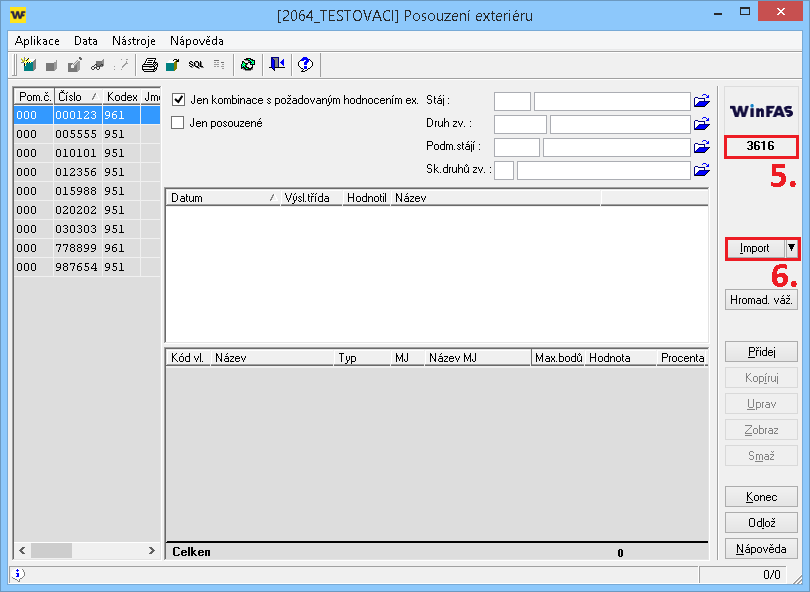Click the printer icon in toolbar
Screen dimensions: 810x592
pos(149,65)
